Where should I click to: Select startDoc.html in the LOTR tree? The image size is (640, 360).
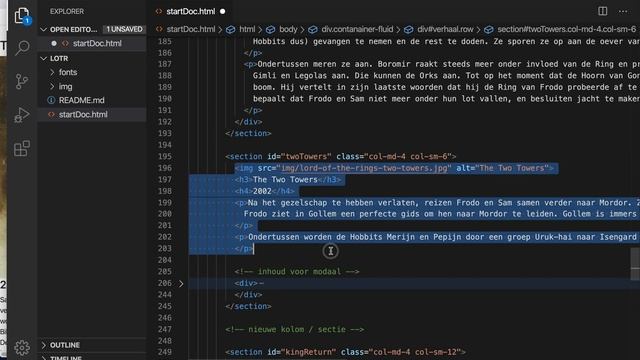pos(83,115)
